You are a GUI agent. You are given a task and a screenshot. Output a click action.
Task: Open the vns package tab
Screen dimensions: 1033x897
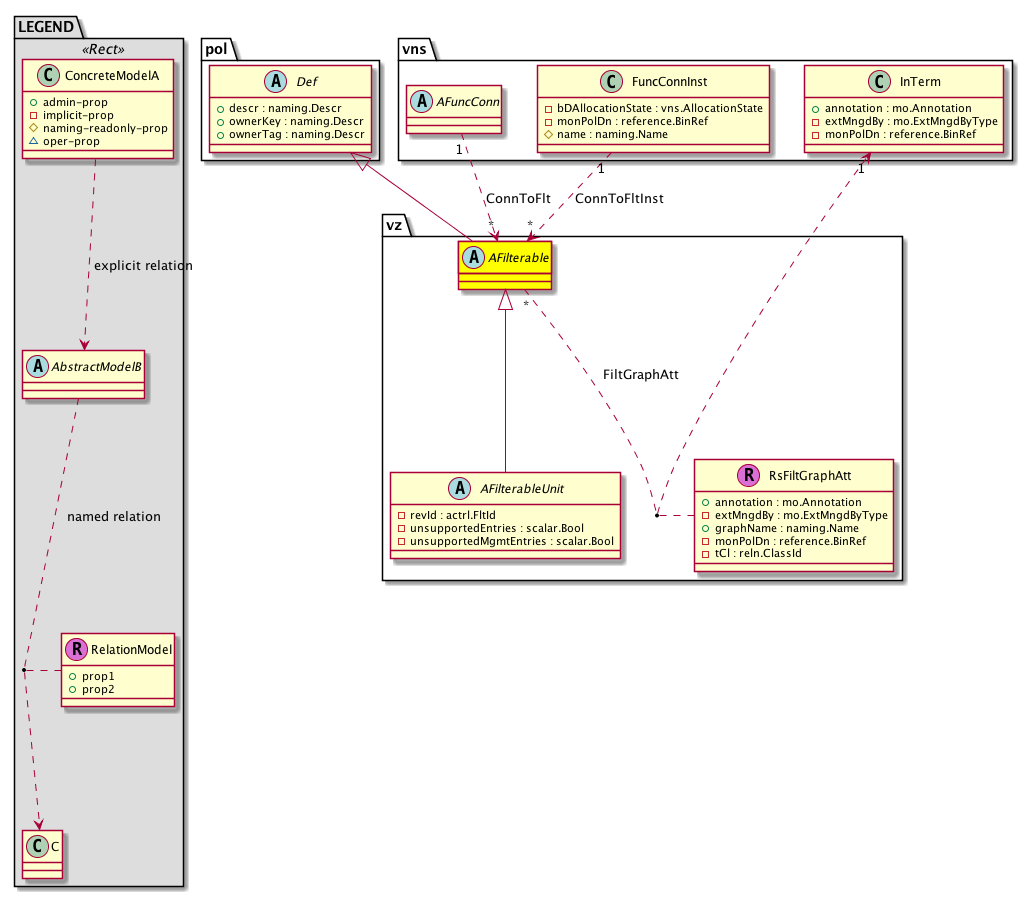pos(415,49)
